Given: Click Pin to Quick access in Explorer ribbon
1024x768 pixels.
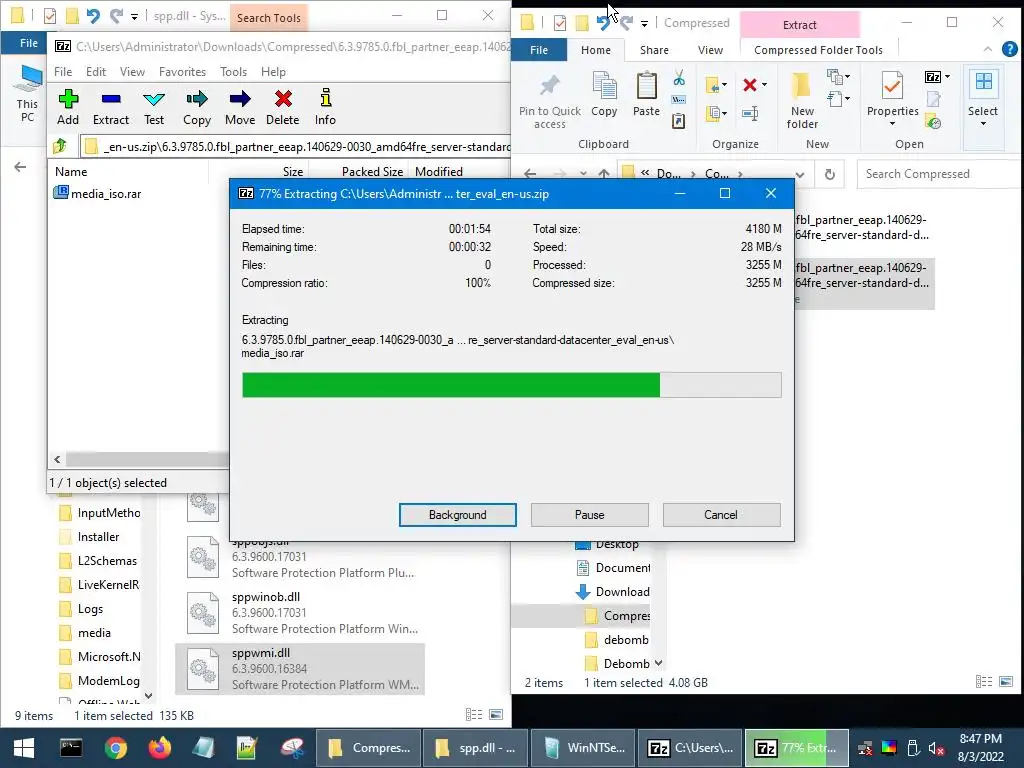Looking at the screenshot, I should (550, 100).
